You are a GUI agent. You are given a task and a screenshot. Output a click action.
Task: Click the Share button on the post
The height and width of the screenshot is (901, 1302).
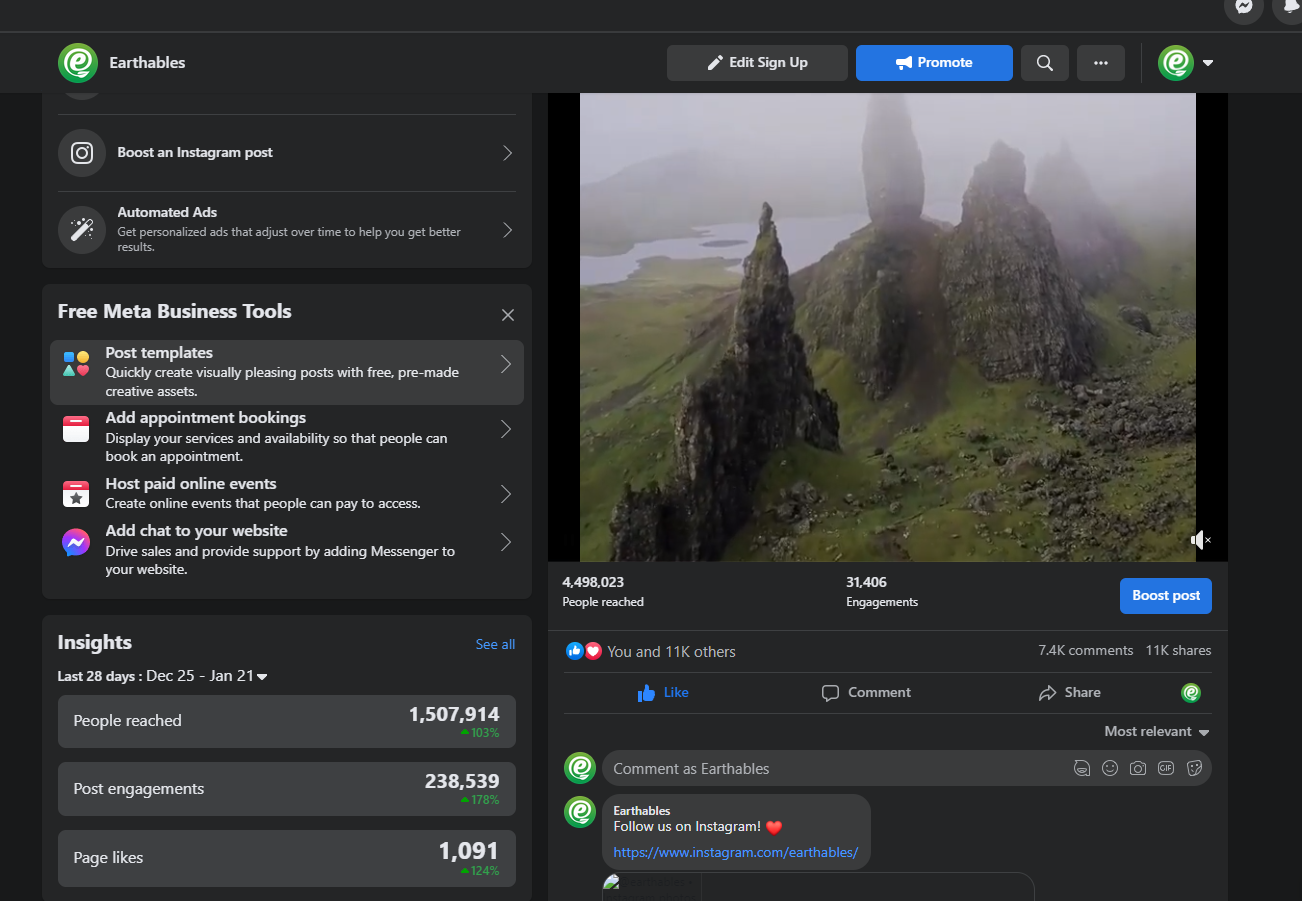coord(1069,693)
